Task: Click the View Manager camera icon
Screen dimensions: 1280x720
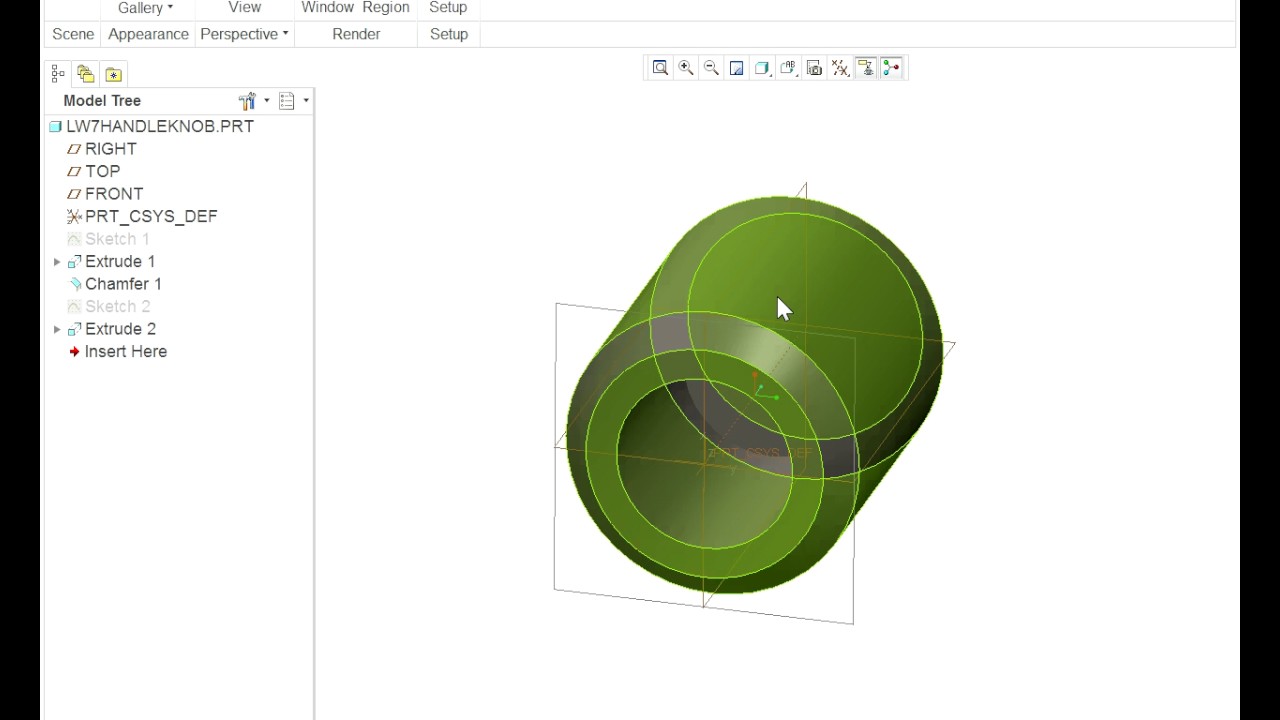Action: click(814, 68)
